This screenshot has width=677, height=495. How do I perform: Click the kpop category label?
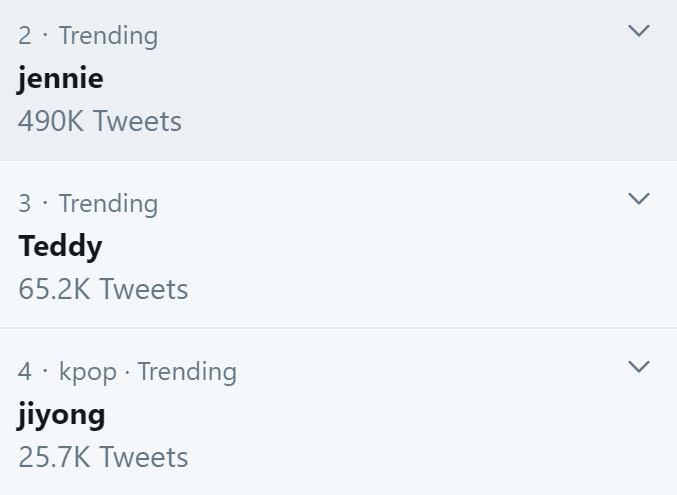pos(87,372)
